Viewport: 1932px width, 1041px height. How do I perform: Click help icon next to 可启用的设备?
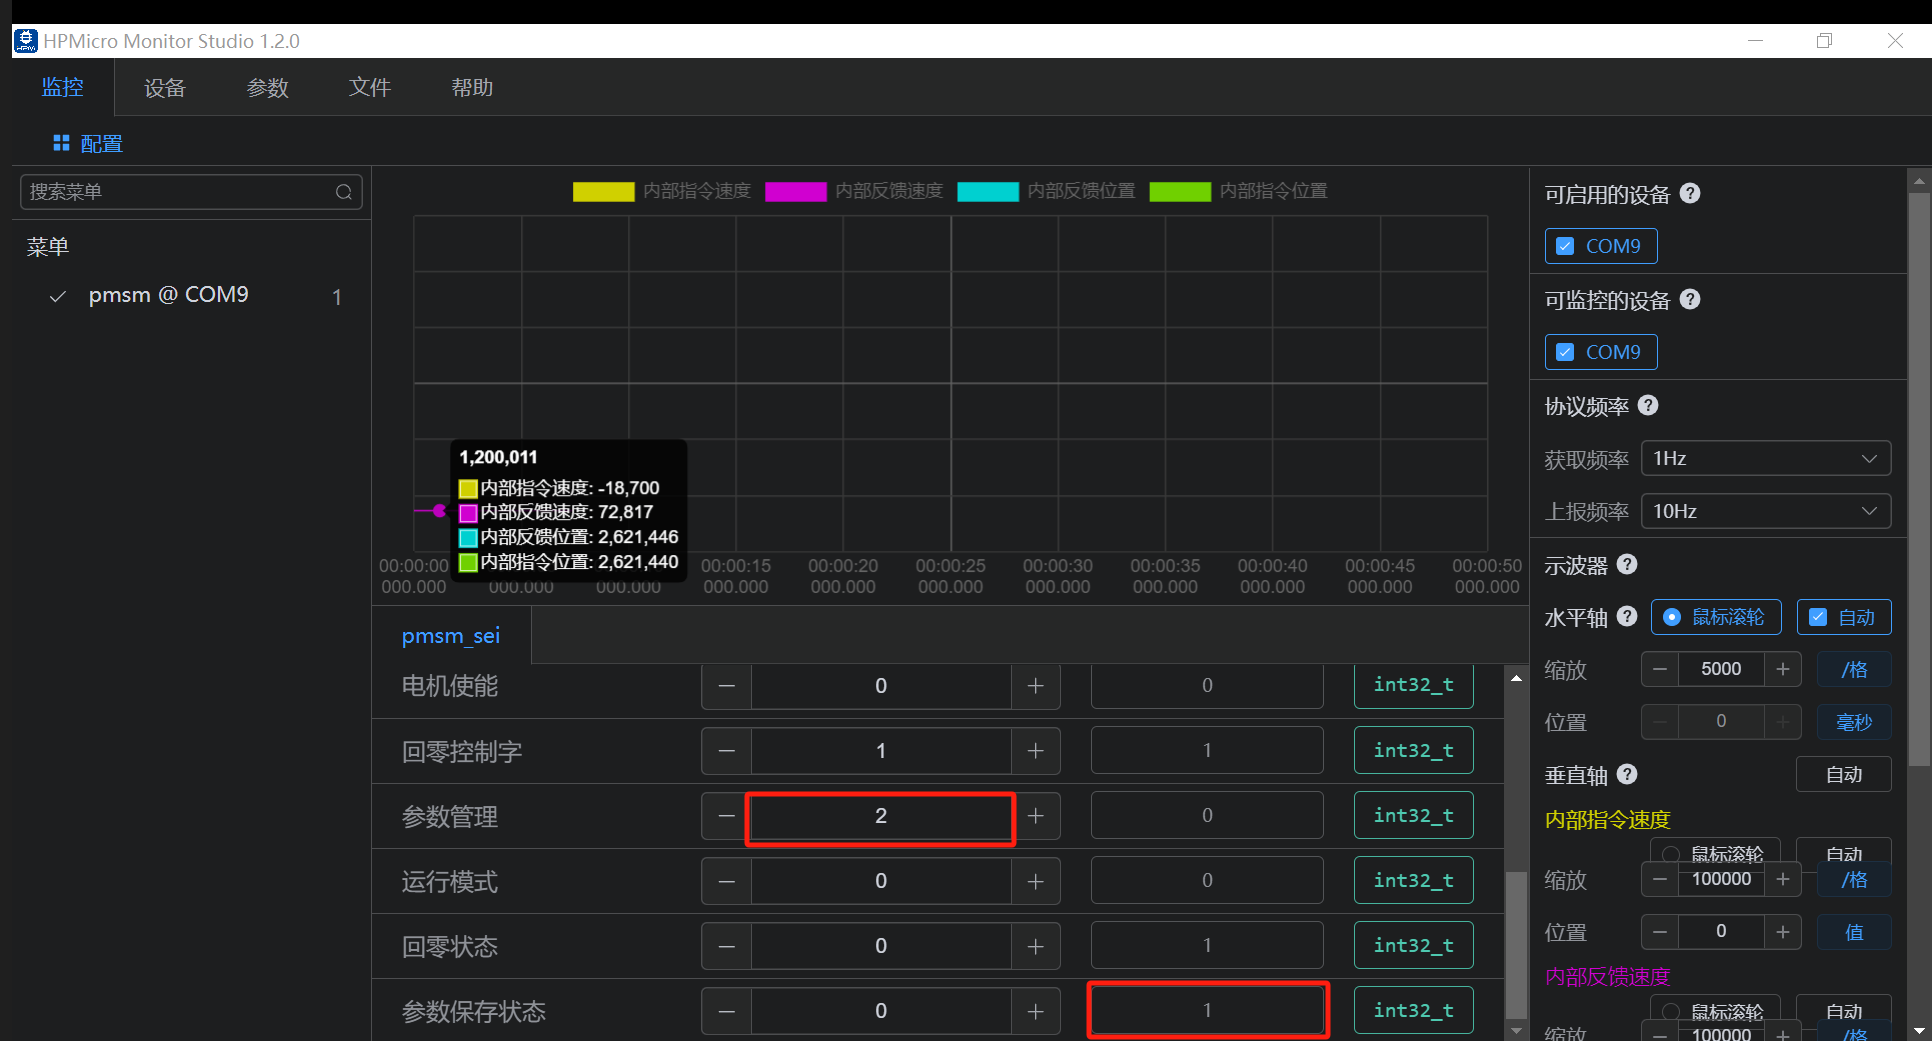point(1690,193)
